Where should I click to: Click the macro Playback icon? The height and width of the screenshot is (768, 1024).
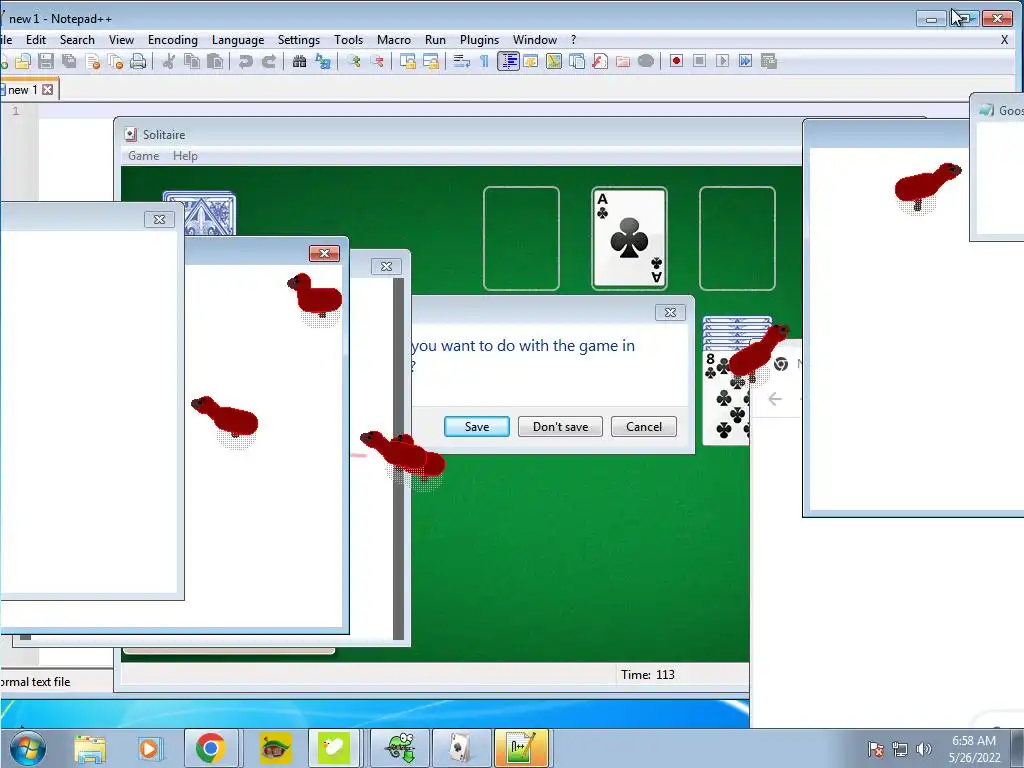tap(722, 61)
